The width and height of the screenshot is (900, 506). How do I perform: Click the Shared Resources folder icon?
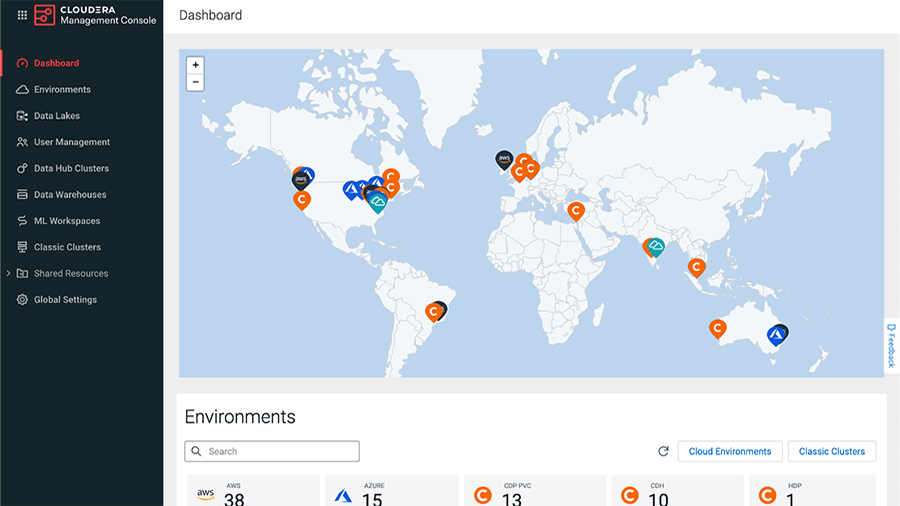point(22,273)
